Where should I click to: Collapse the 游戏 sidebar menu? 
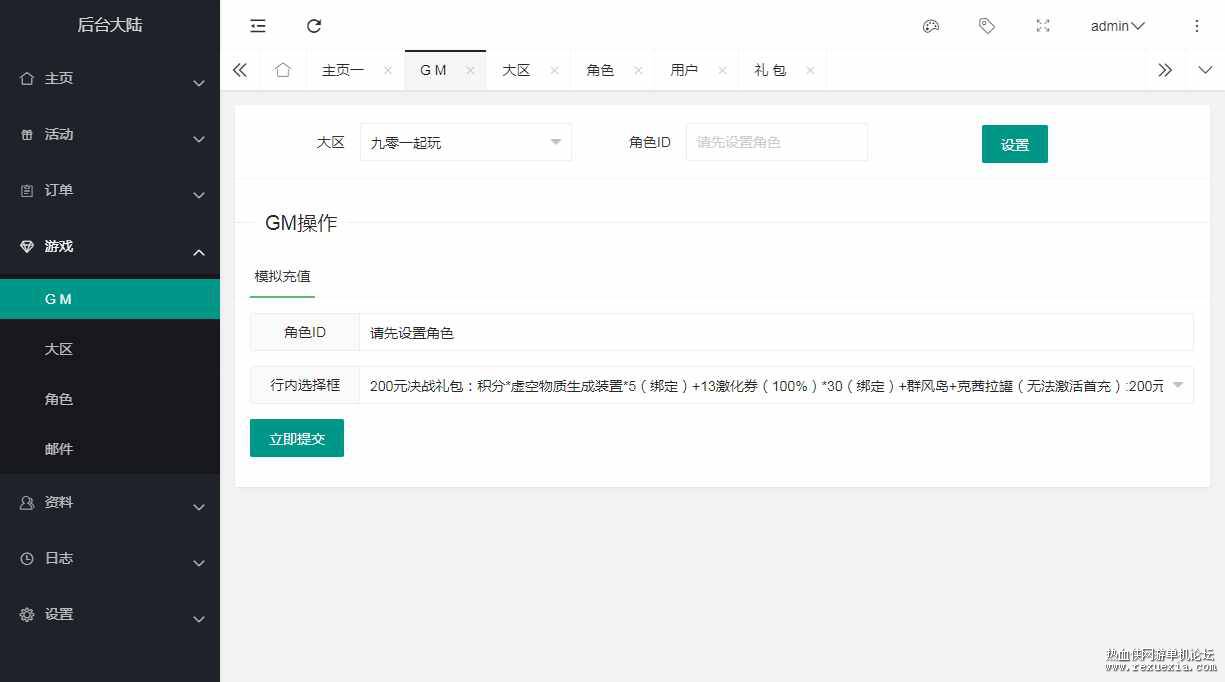[x=110, y=246]
